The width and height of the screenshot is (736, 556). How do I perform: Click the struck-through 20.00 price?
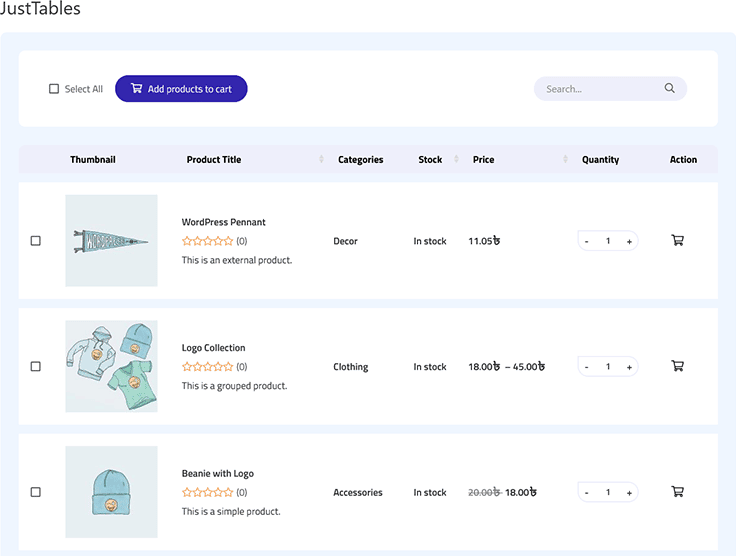tap(484, 493)
